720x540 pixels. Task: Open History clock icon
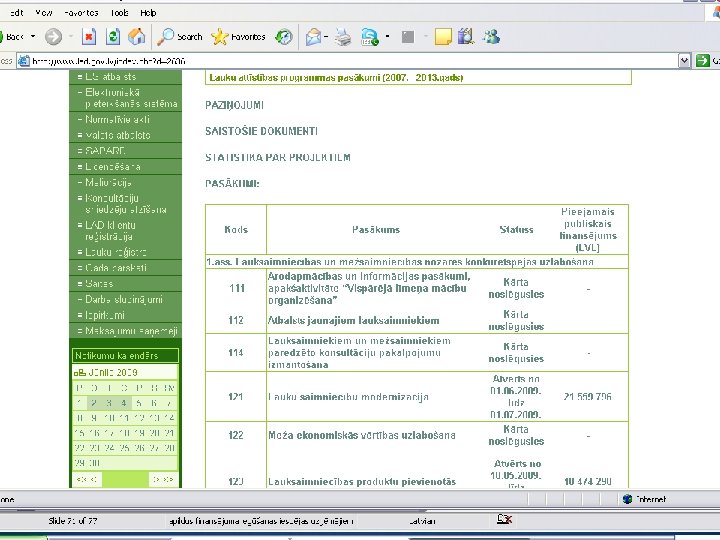pyautogui.click(x=284, y=37)
